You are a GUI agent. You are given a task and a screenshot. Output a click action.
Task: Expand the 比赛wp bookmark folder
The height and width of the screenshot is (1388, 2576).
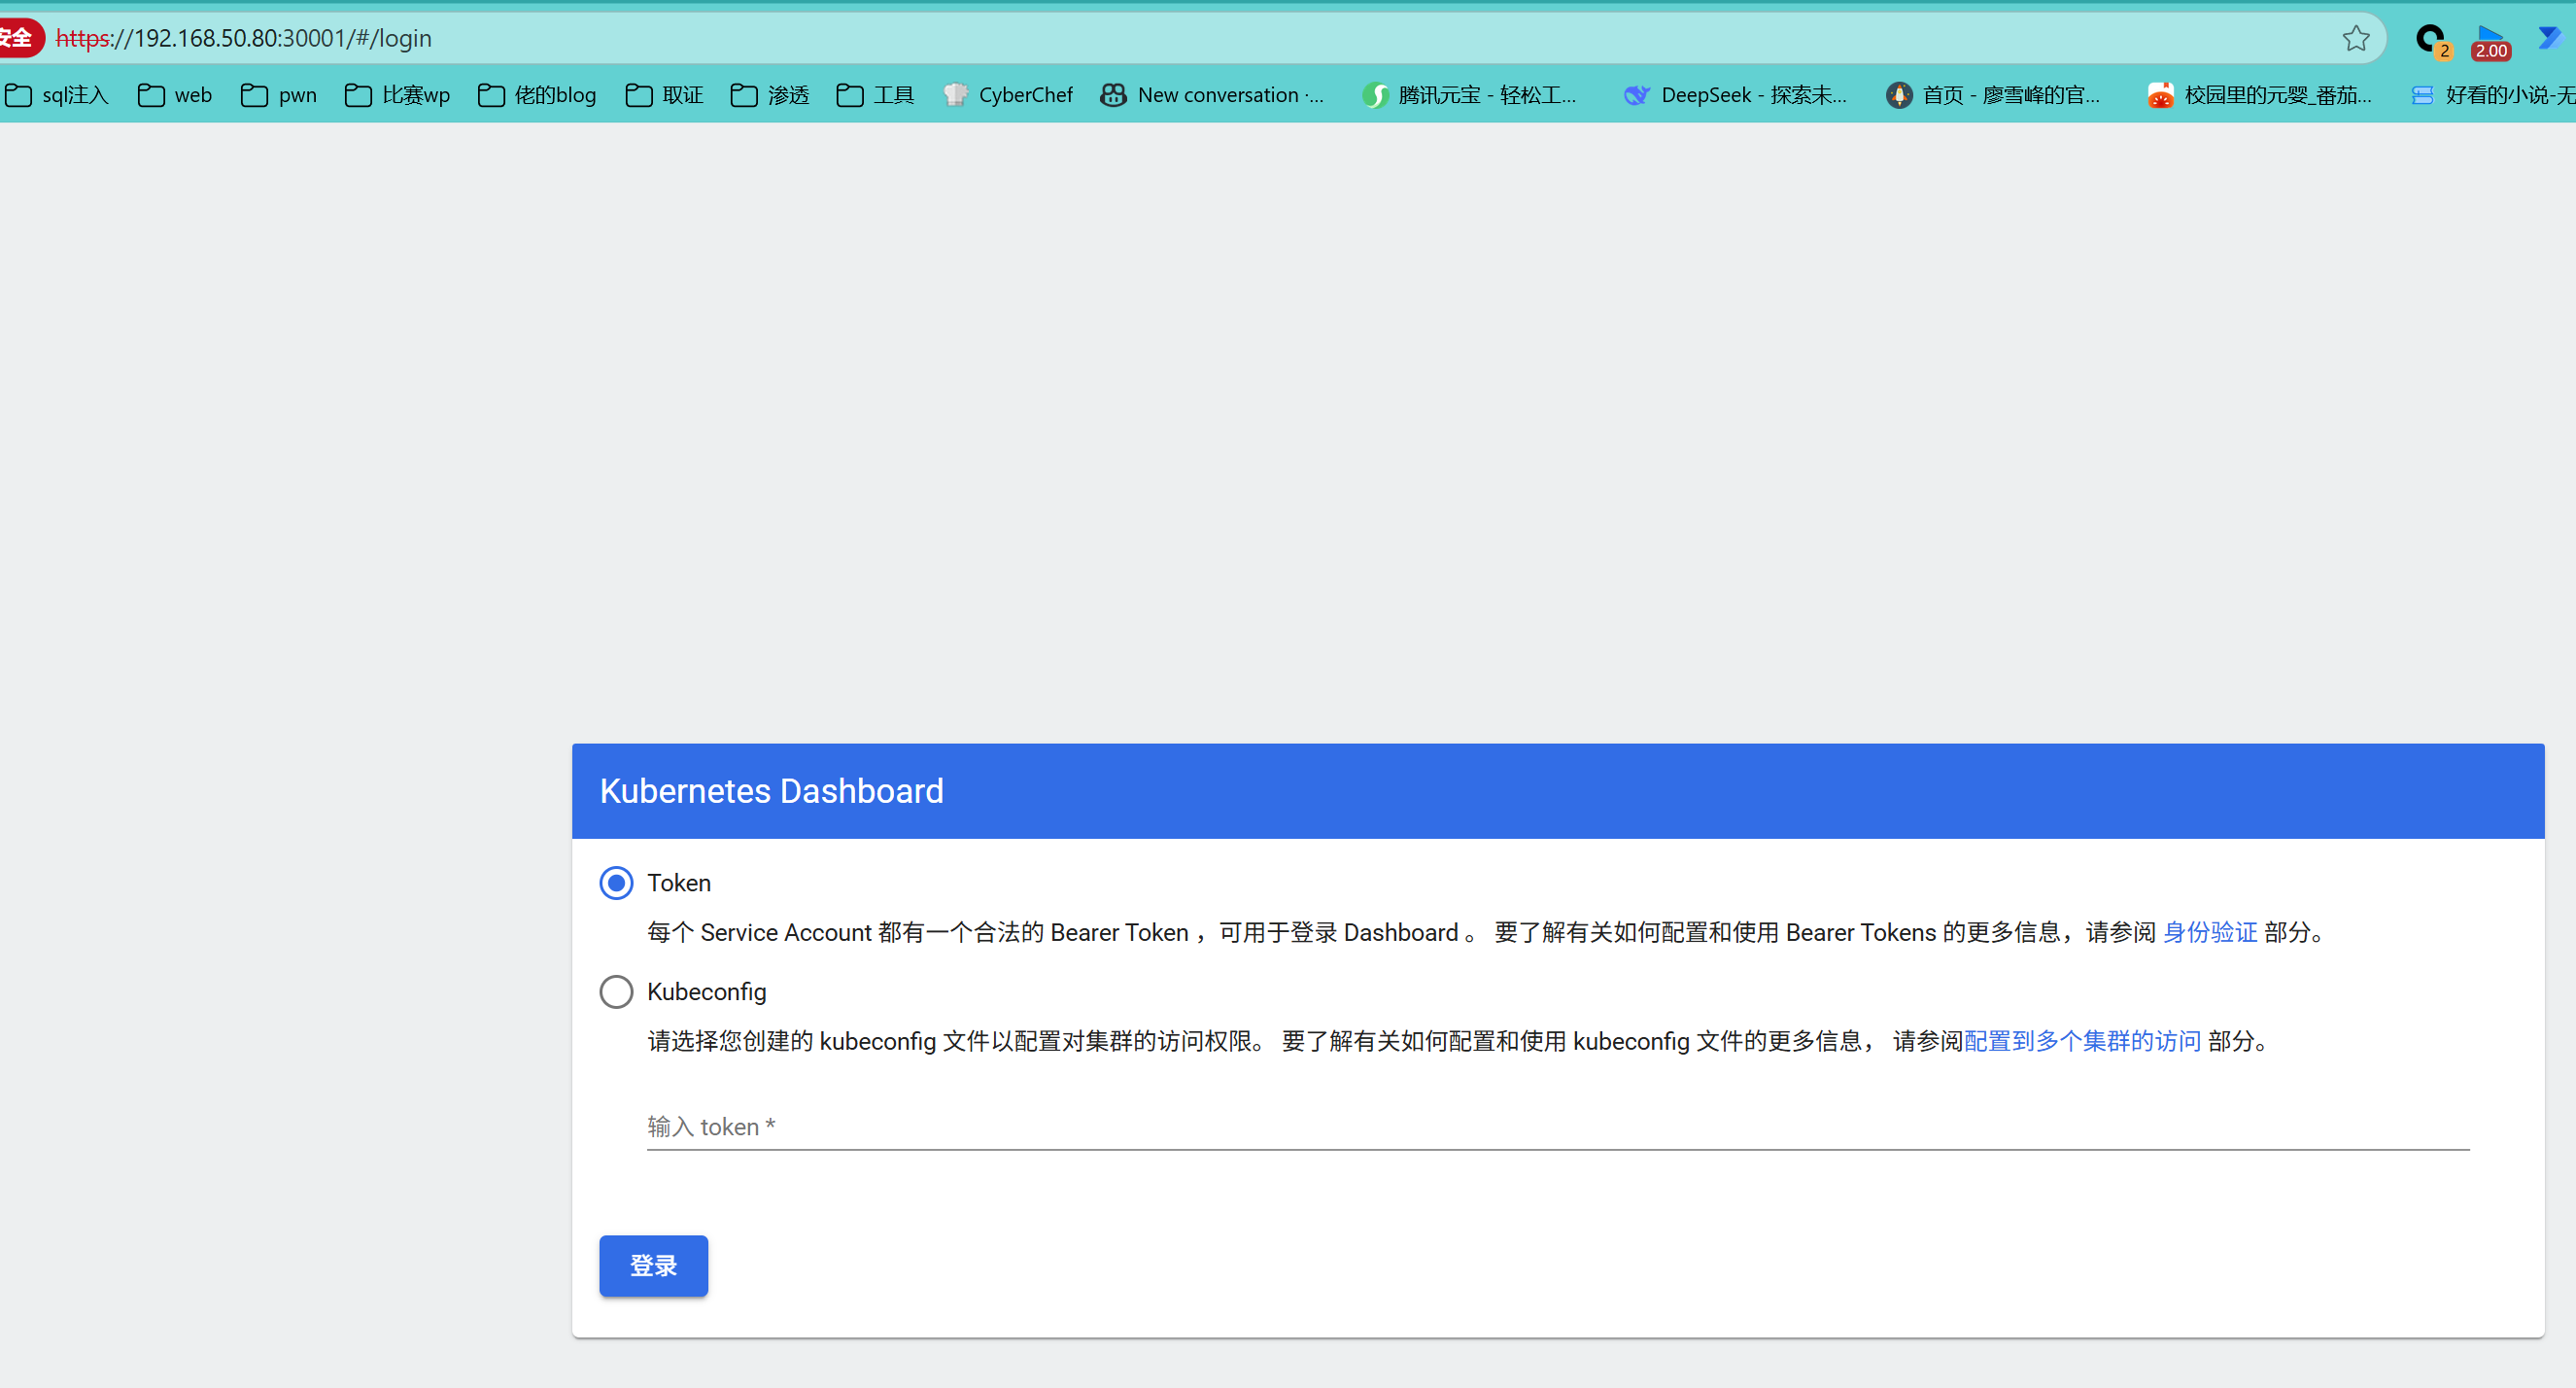click(x=397, y=95)
